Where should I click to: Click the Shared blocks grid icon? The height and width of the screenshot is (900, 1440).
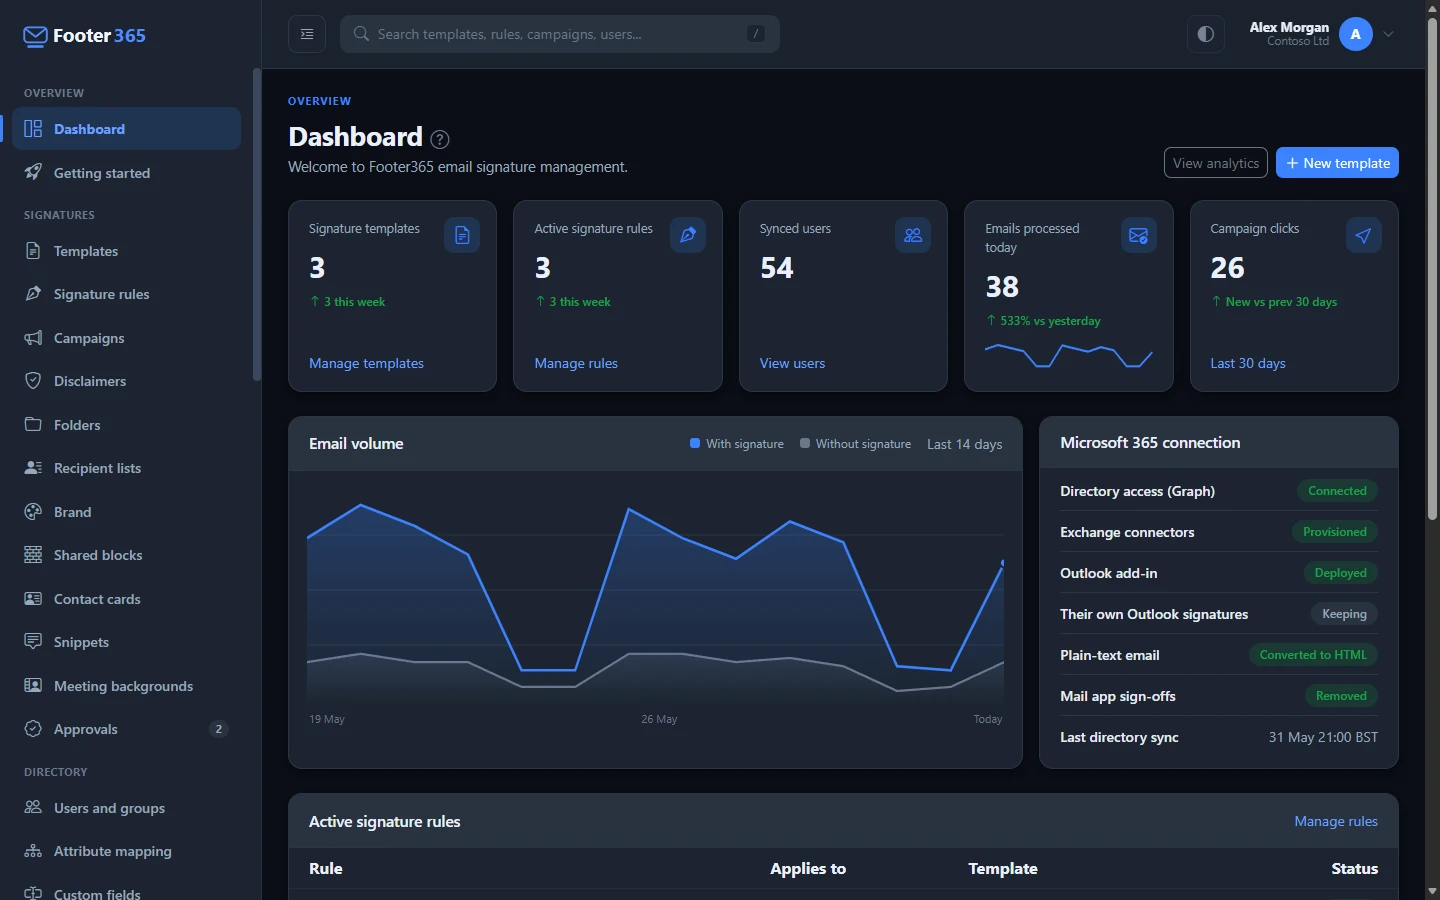[33, 555]
